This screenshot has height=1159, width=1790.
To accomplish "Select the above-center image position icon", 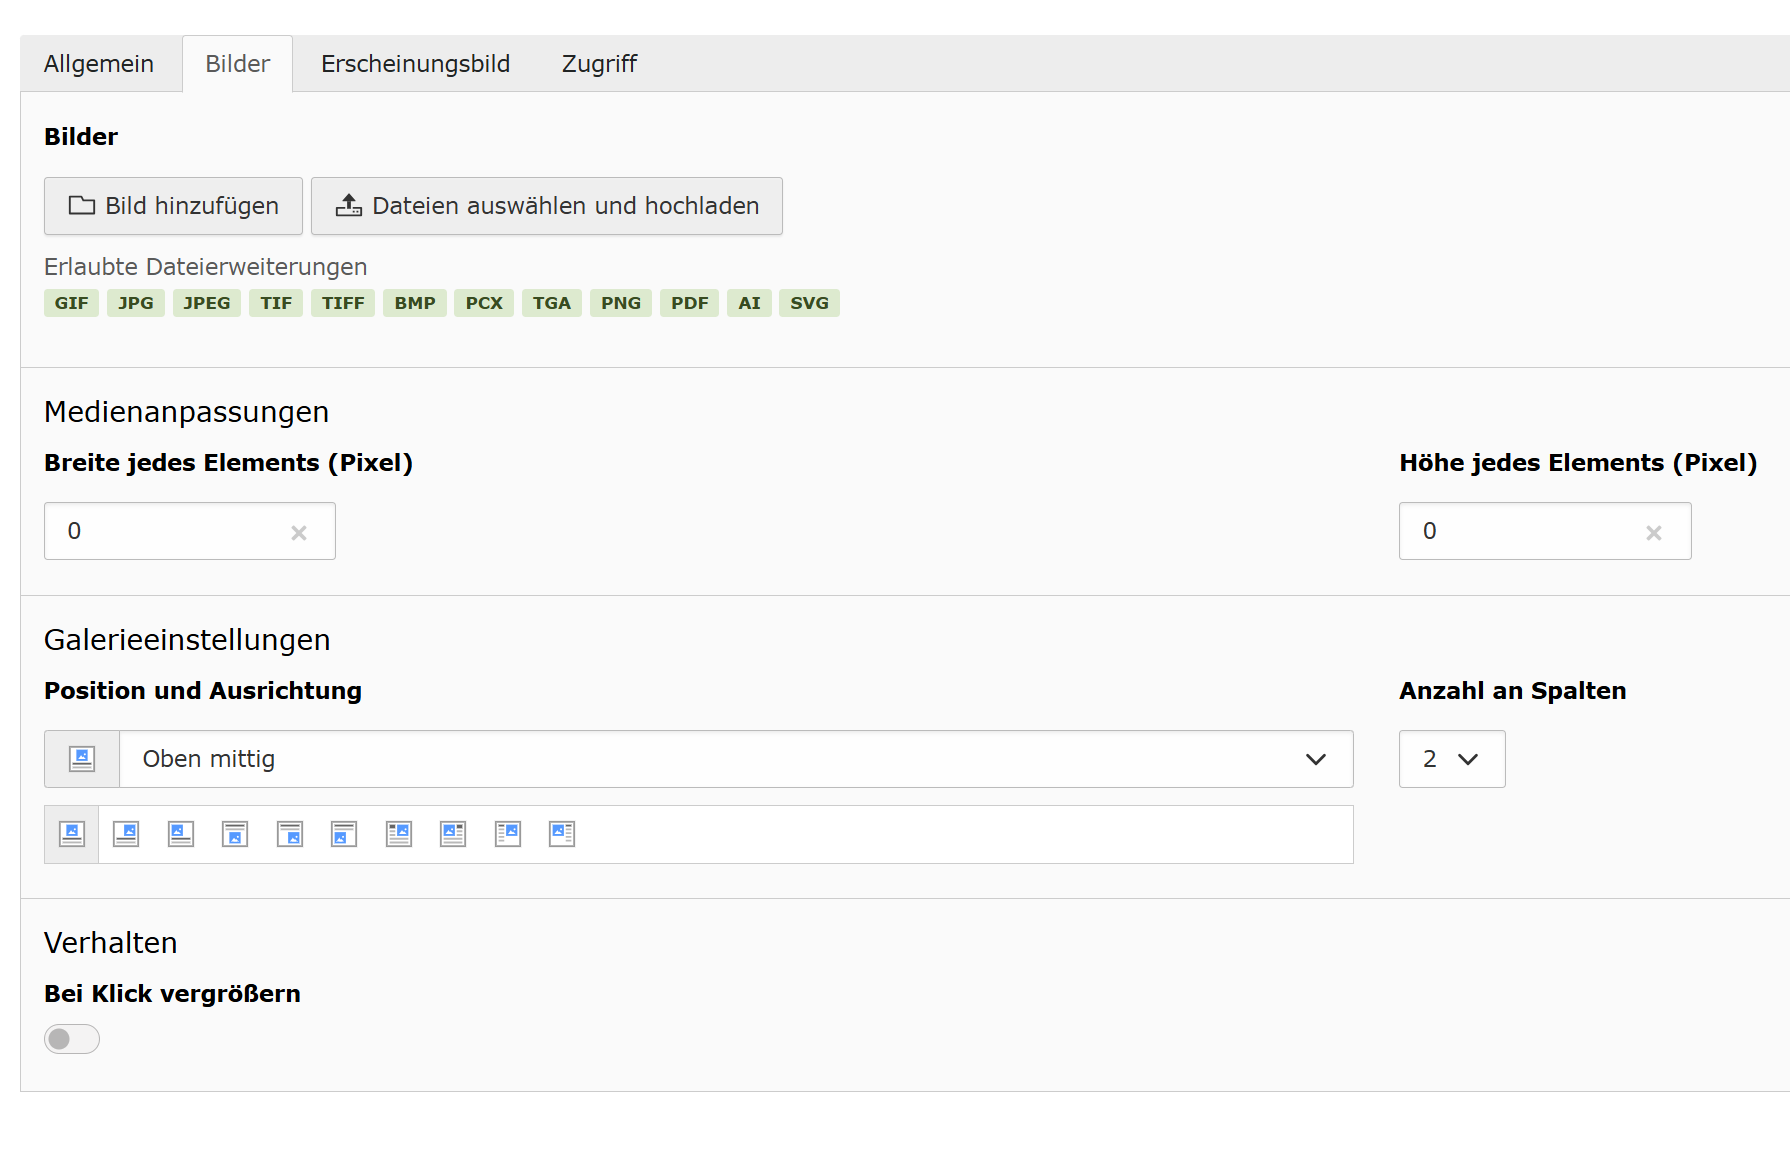I will (x=72, y=834).
